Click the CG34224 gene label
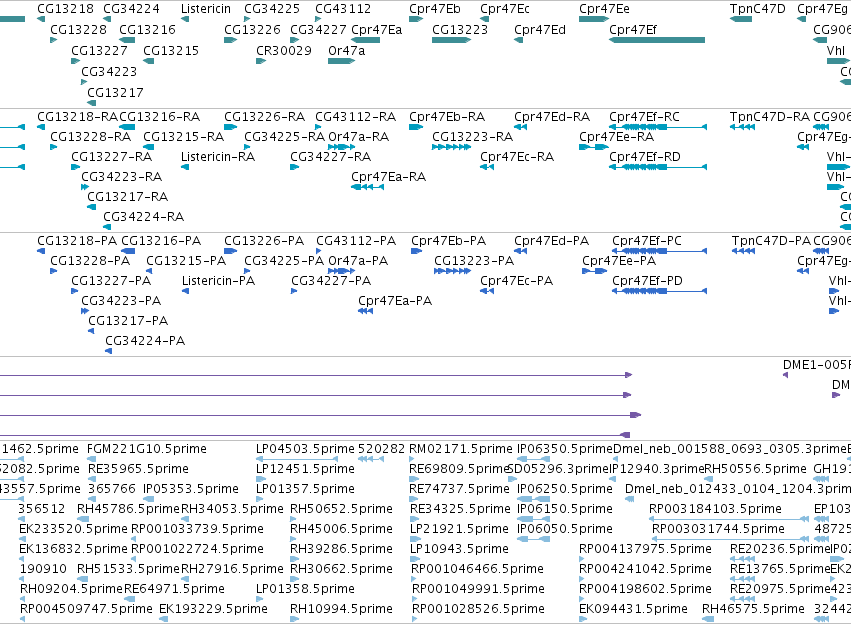 click(131, 9)
